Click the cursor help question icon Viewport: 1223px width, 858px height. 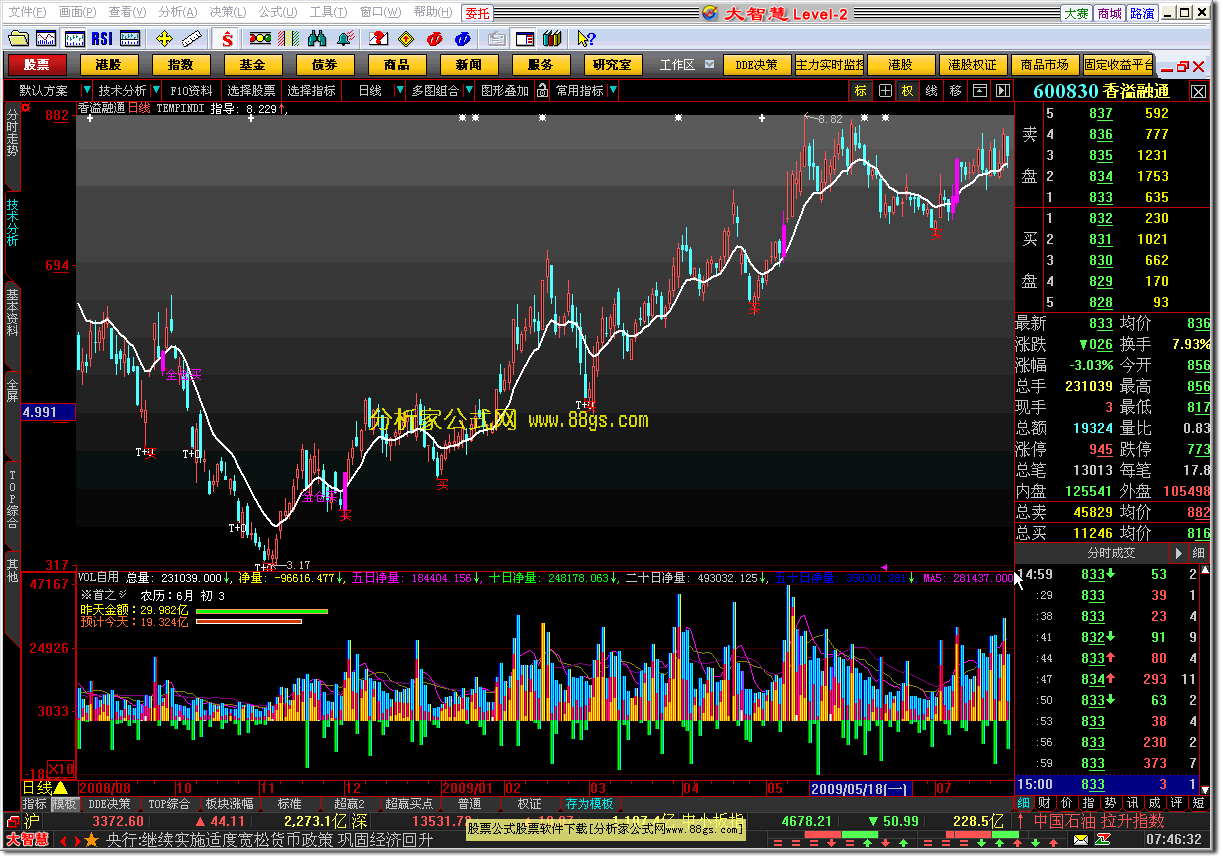[586, 39]
